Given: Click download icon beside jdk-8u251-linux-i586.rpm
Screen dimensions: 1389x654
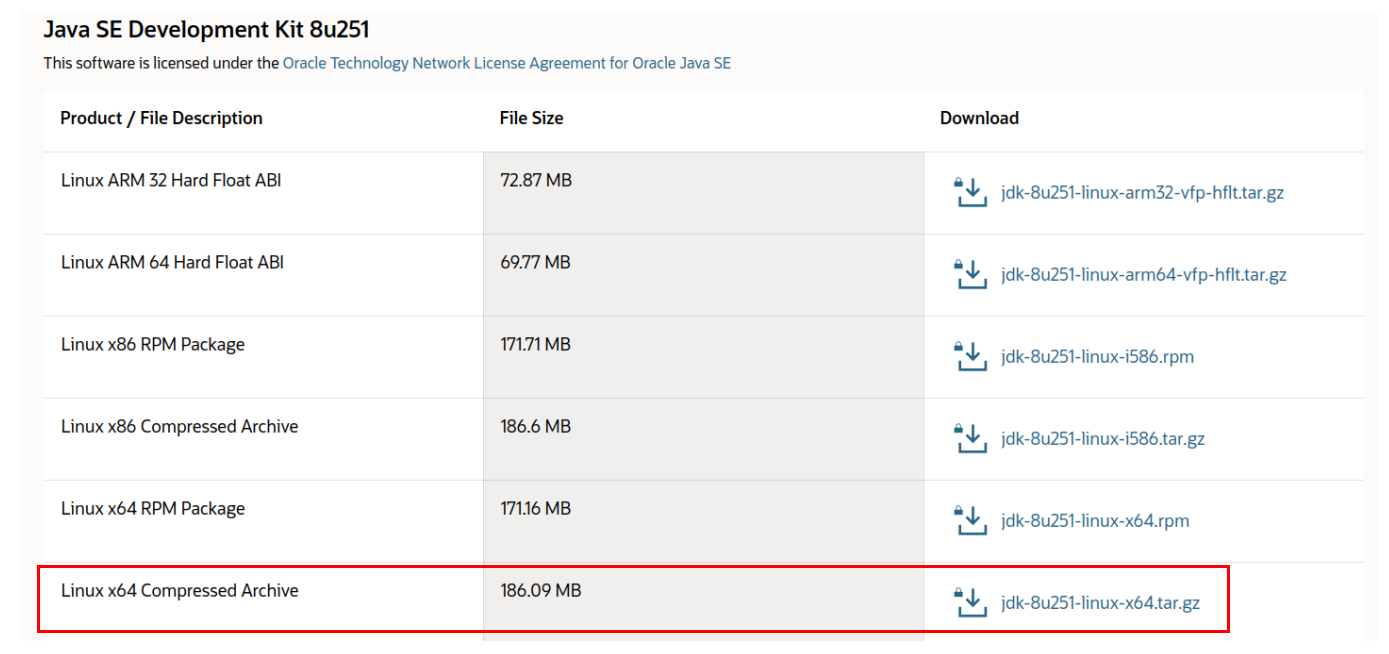Looking at the screenshot, I should [x=970, y=356].
